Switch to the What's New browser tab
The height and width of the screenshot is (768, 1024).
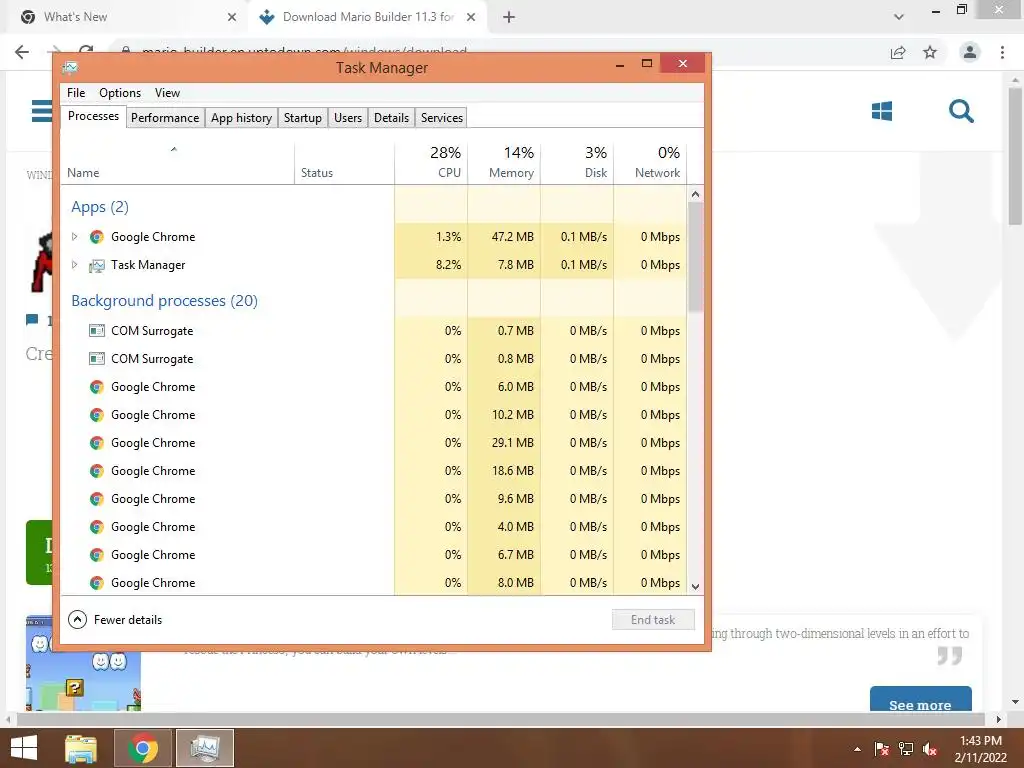pyautogui.click(x=124, y=17)
